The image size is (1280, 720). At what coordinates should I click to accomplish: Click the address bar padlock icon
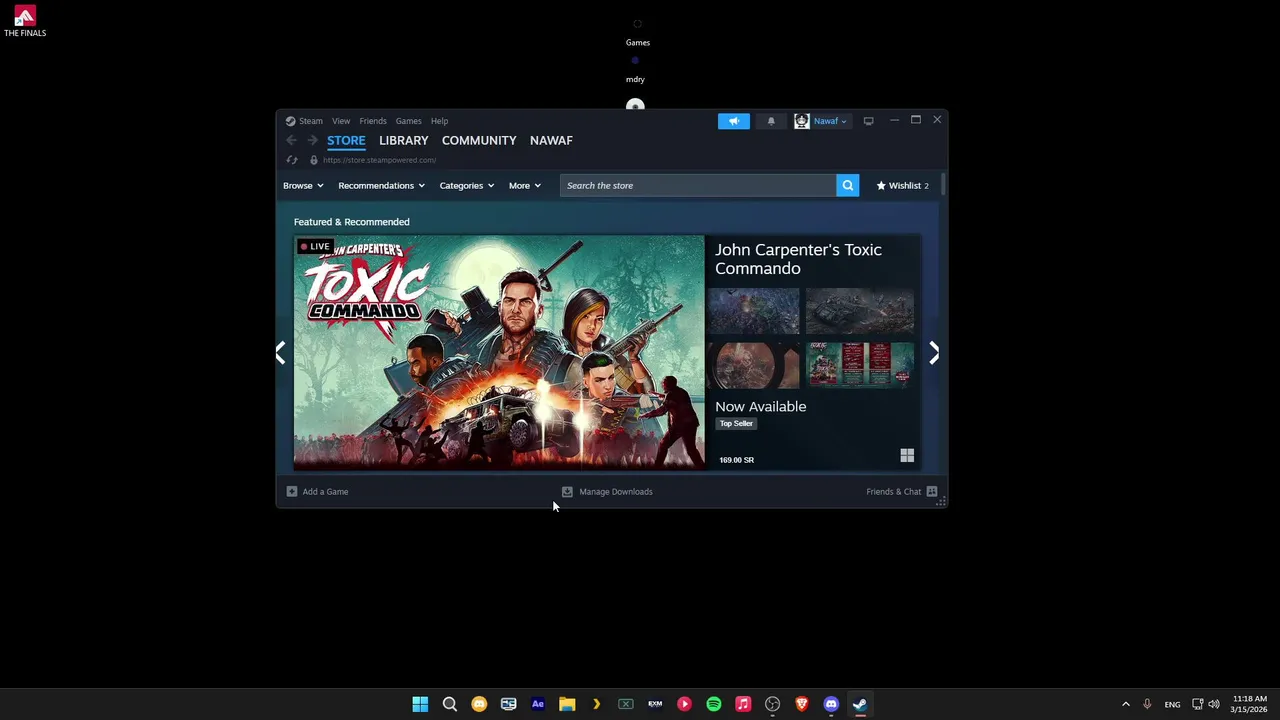pyautogui.click(x=314, y=160)
